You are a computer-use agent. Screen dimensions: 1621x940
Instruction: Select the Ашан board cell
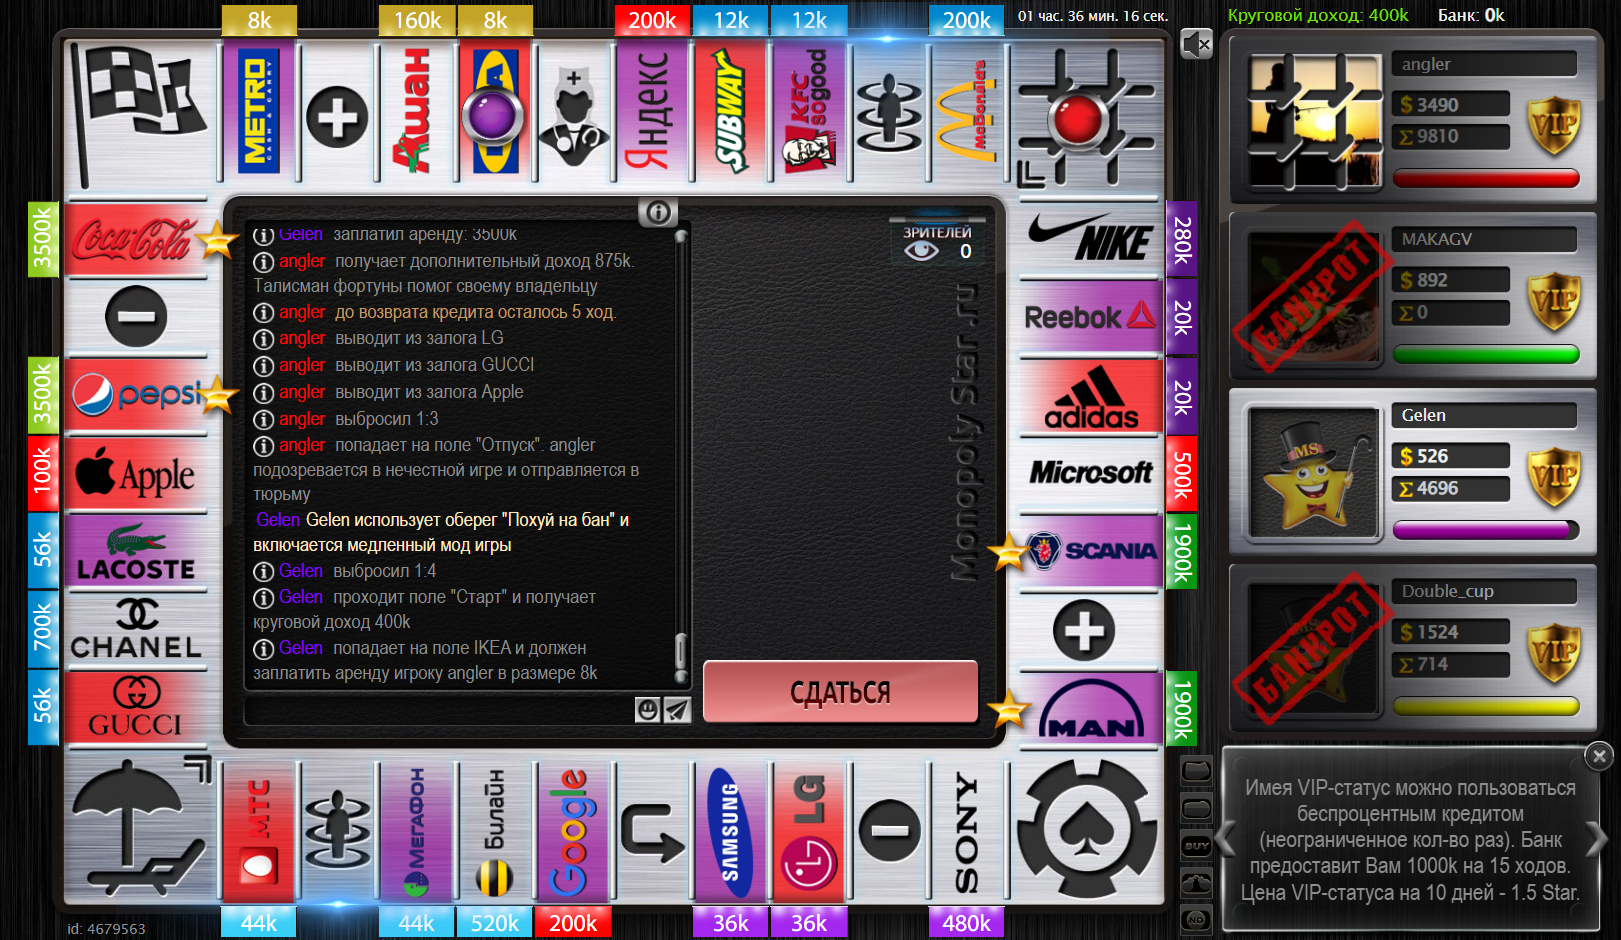pos(417,112)
